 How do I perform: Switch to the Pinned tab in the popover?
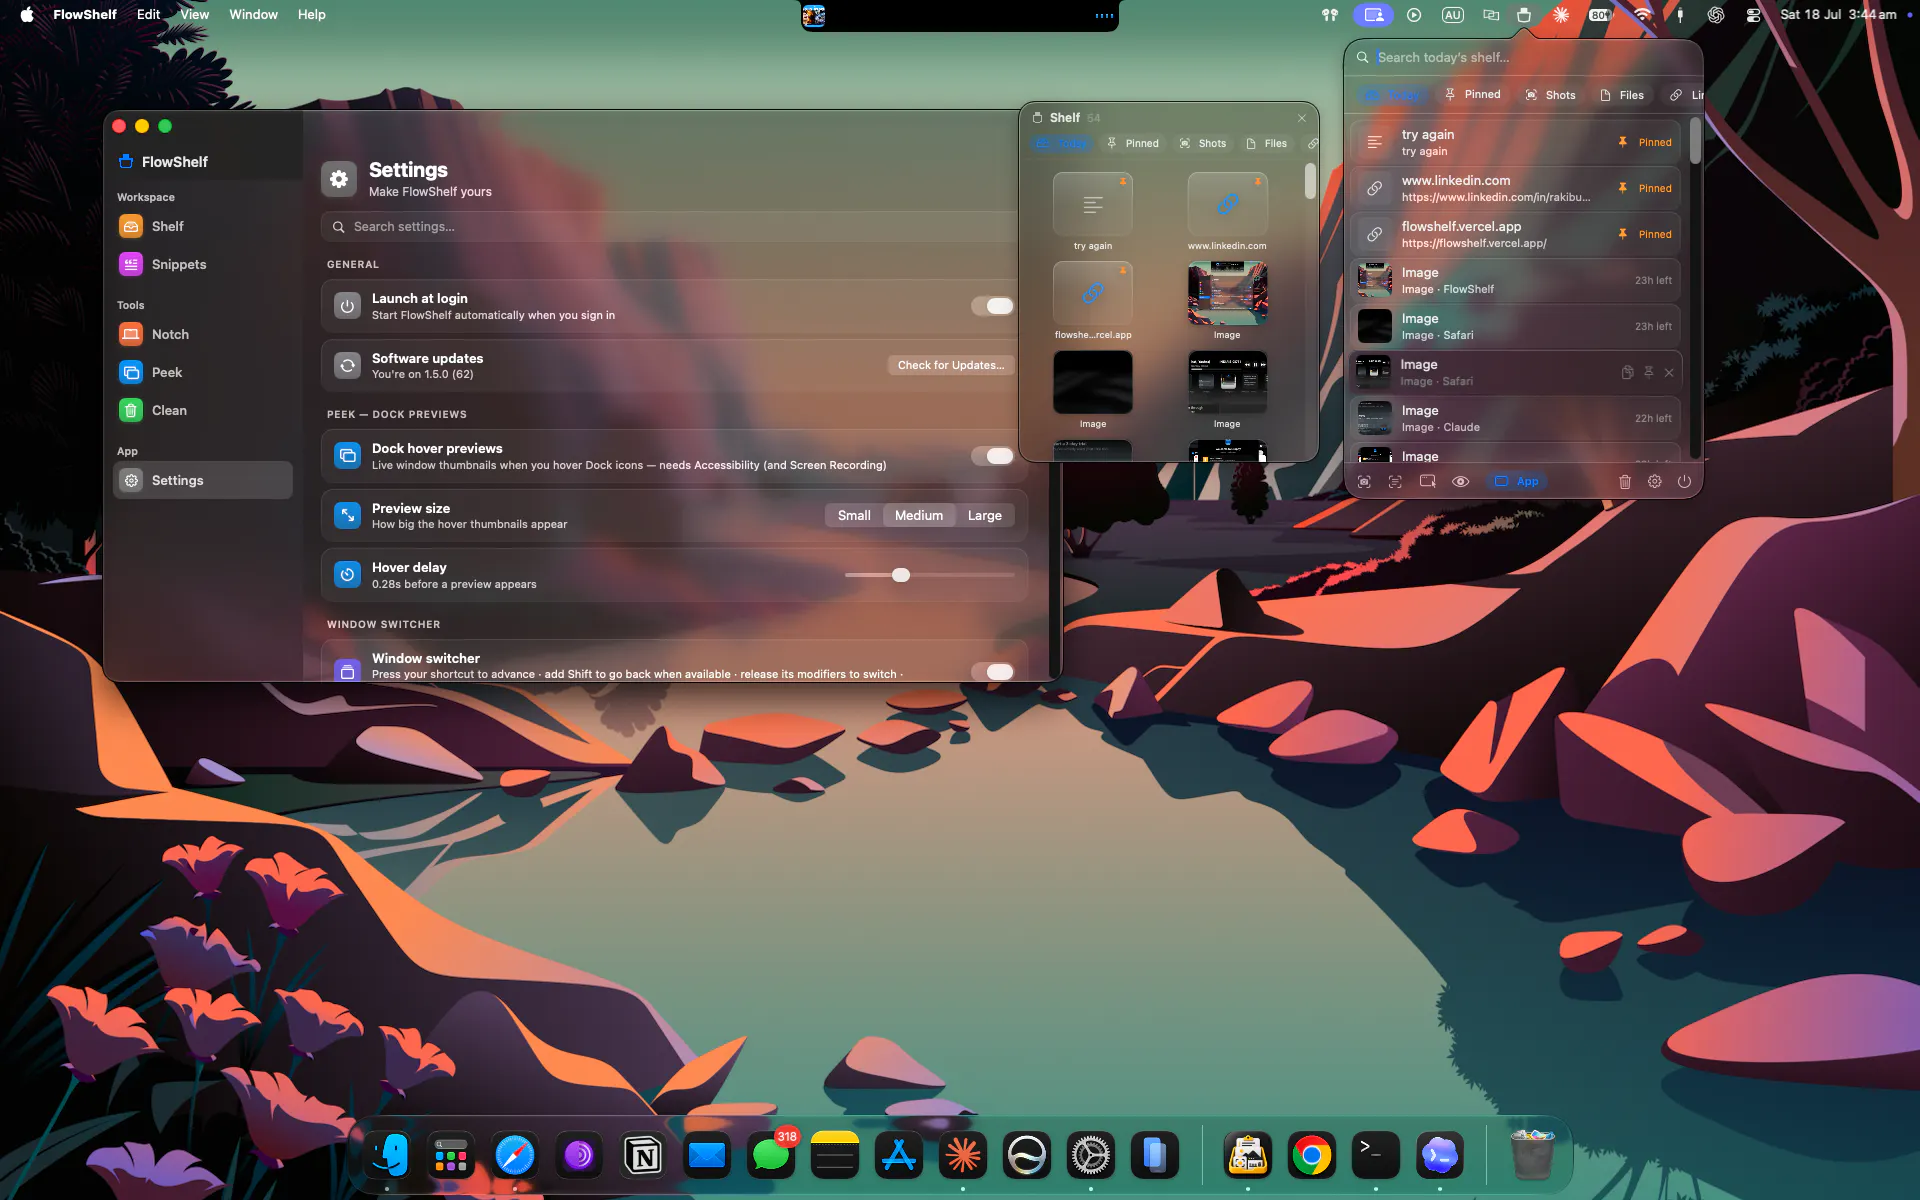point(1473,95)
